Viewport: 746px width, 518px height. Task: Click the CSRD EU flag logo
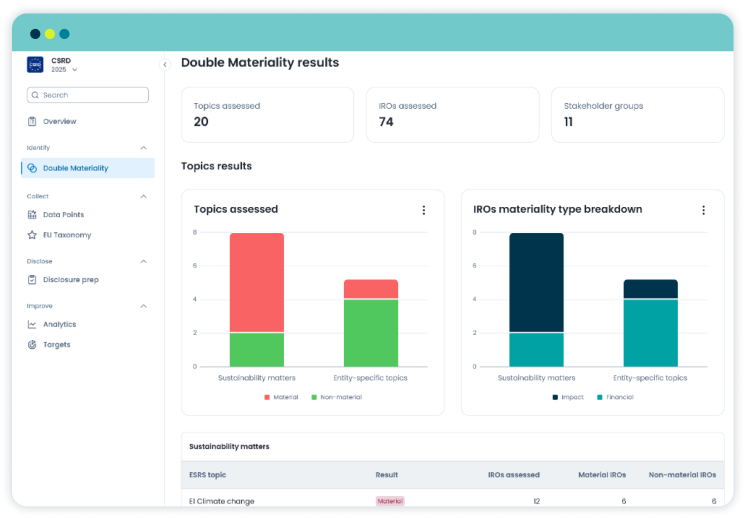35,64
